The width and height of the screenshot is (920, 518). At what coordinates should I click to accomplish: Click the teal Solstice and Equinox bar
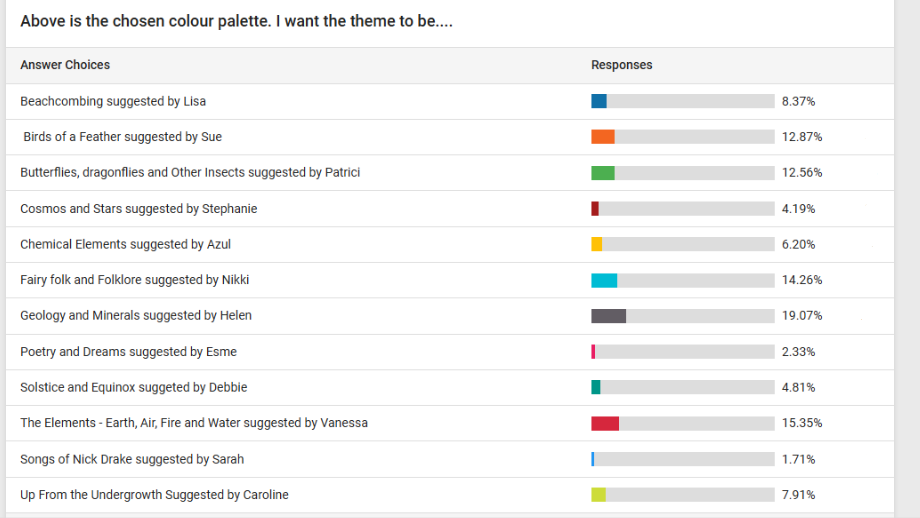596,387
